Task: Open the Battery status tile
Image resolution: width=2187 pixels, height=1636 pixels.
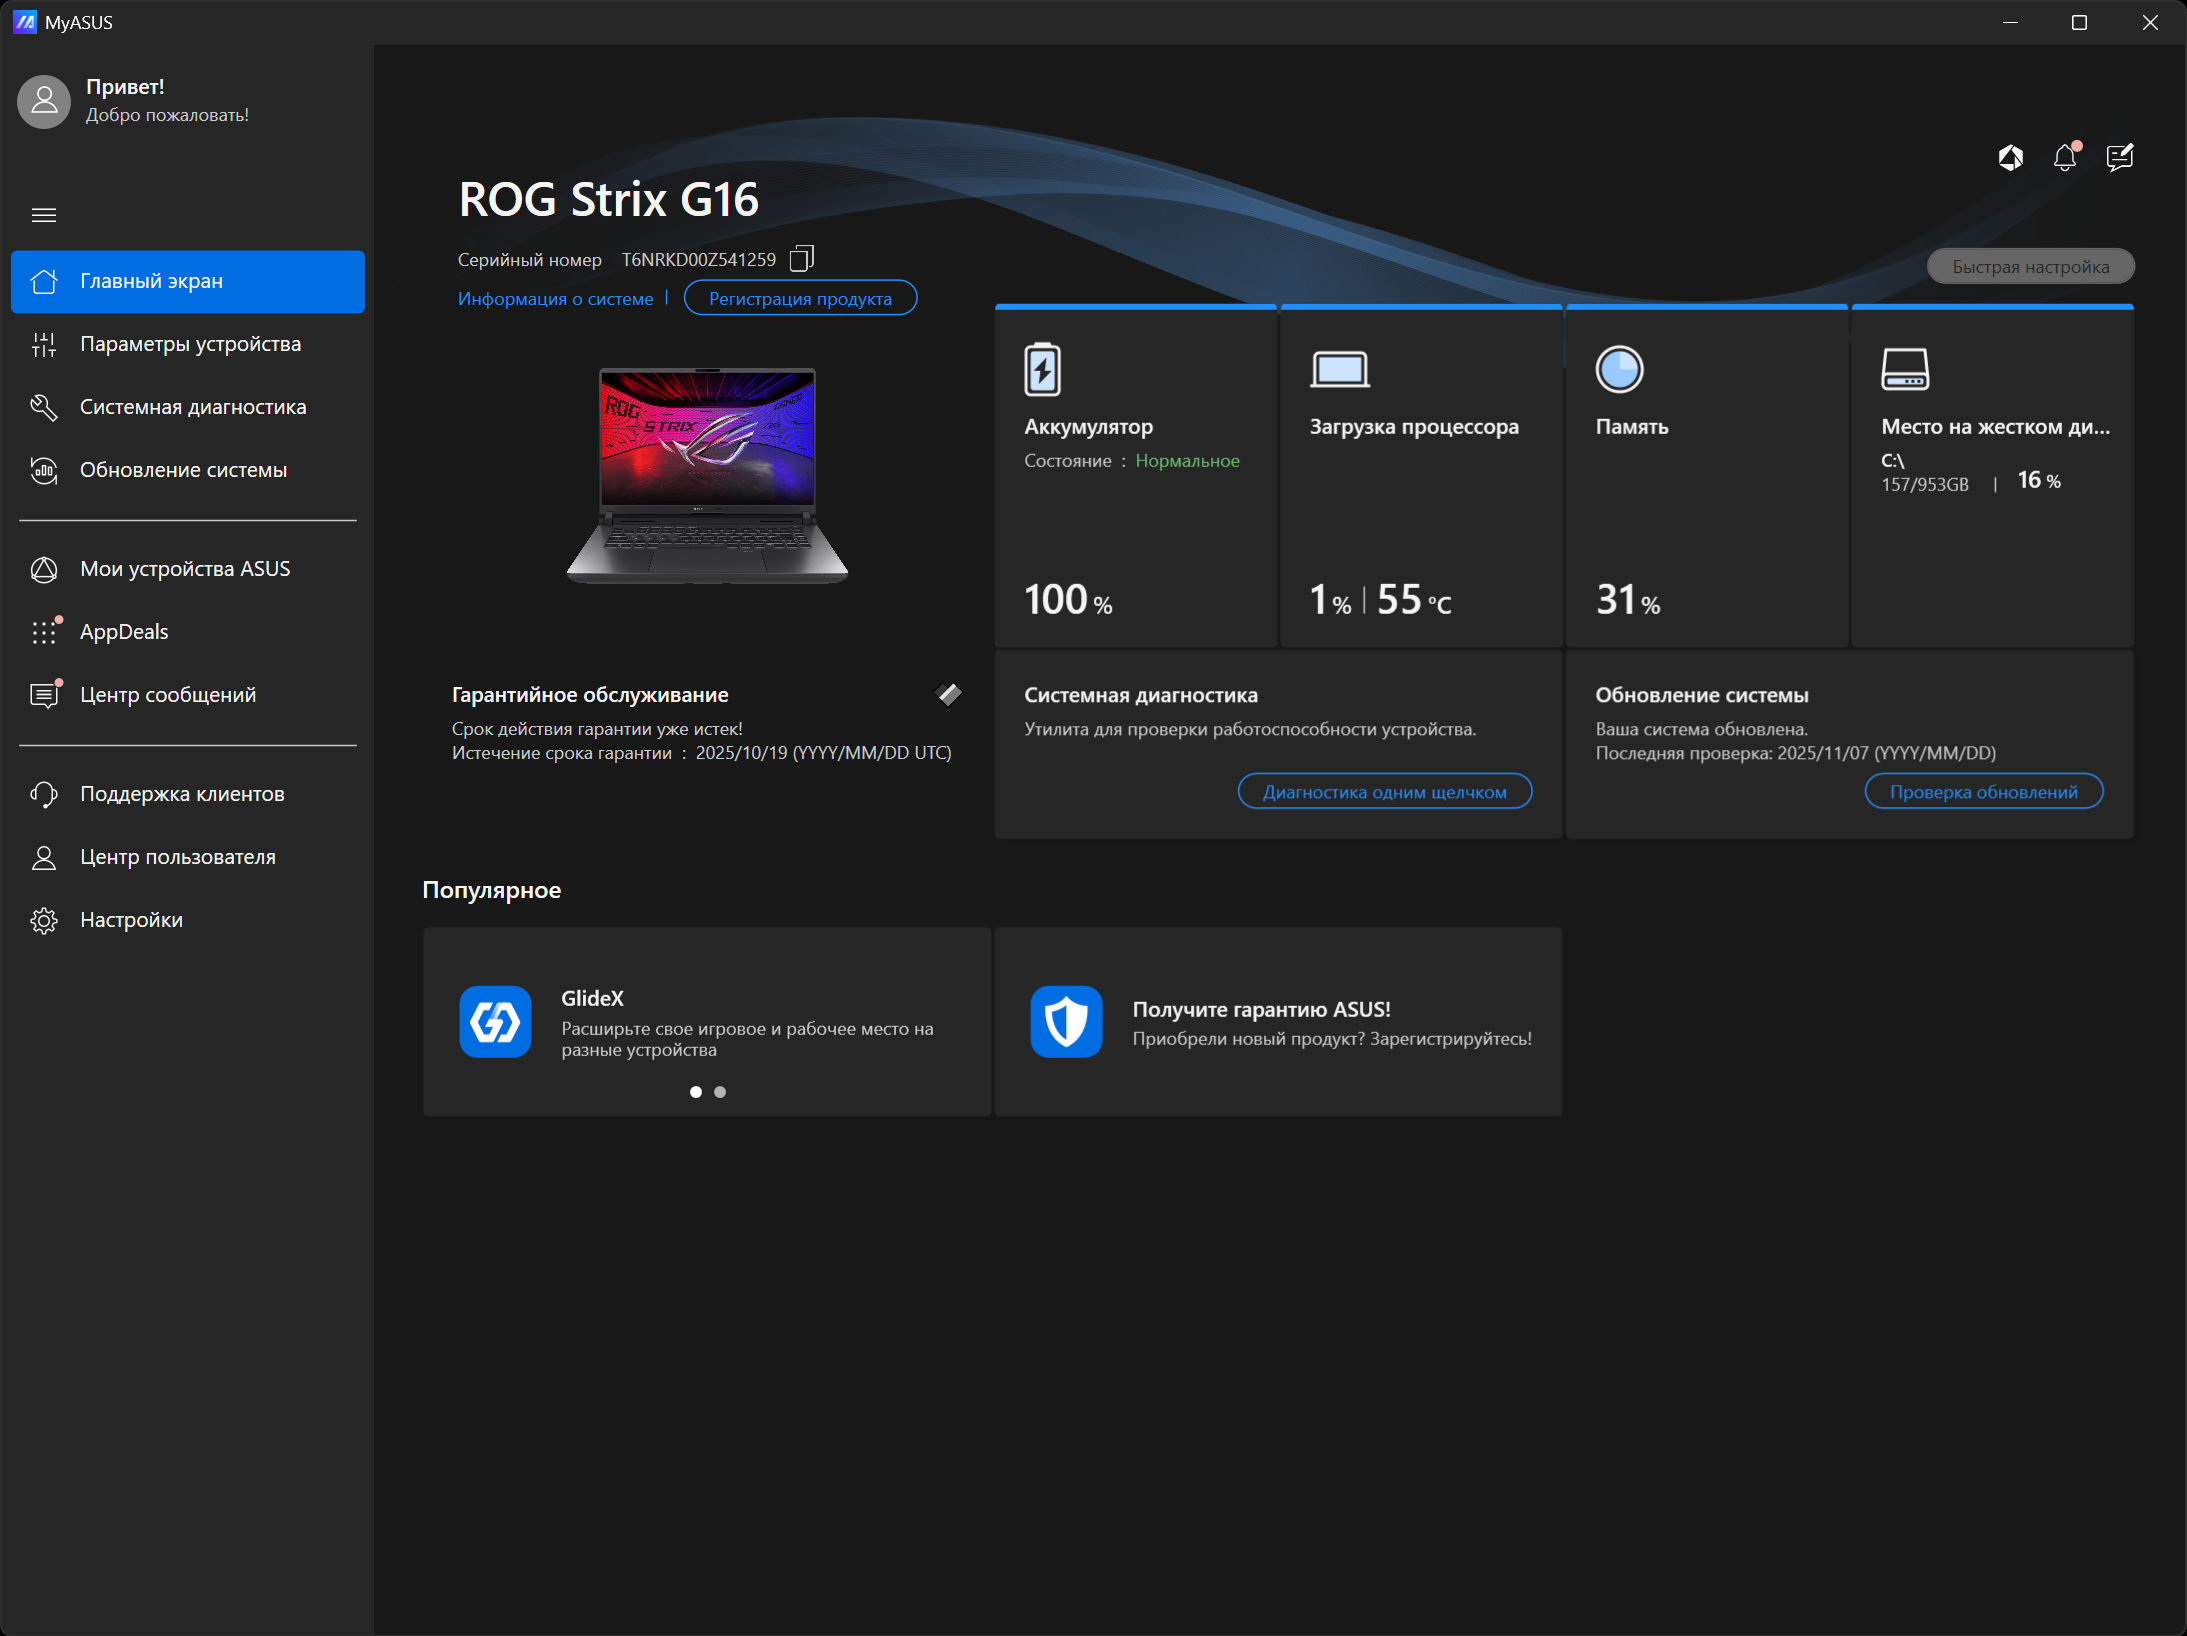Action: click(x=1135, y=478)
